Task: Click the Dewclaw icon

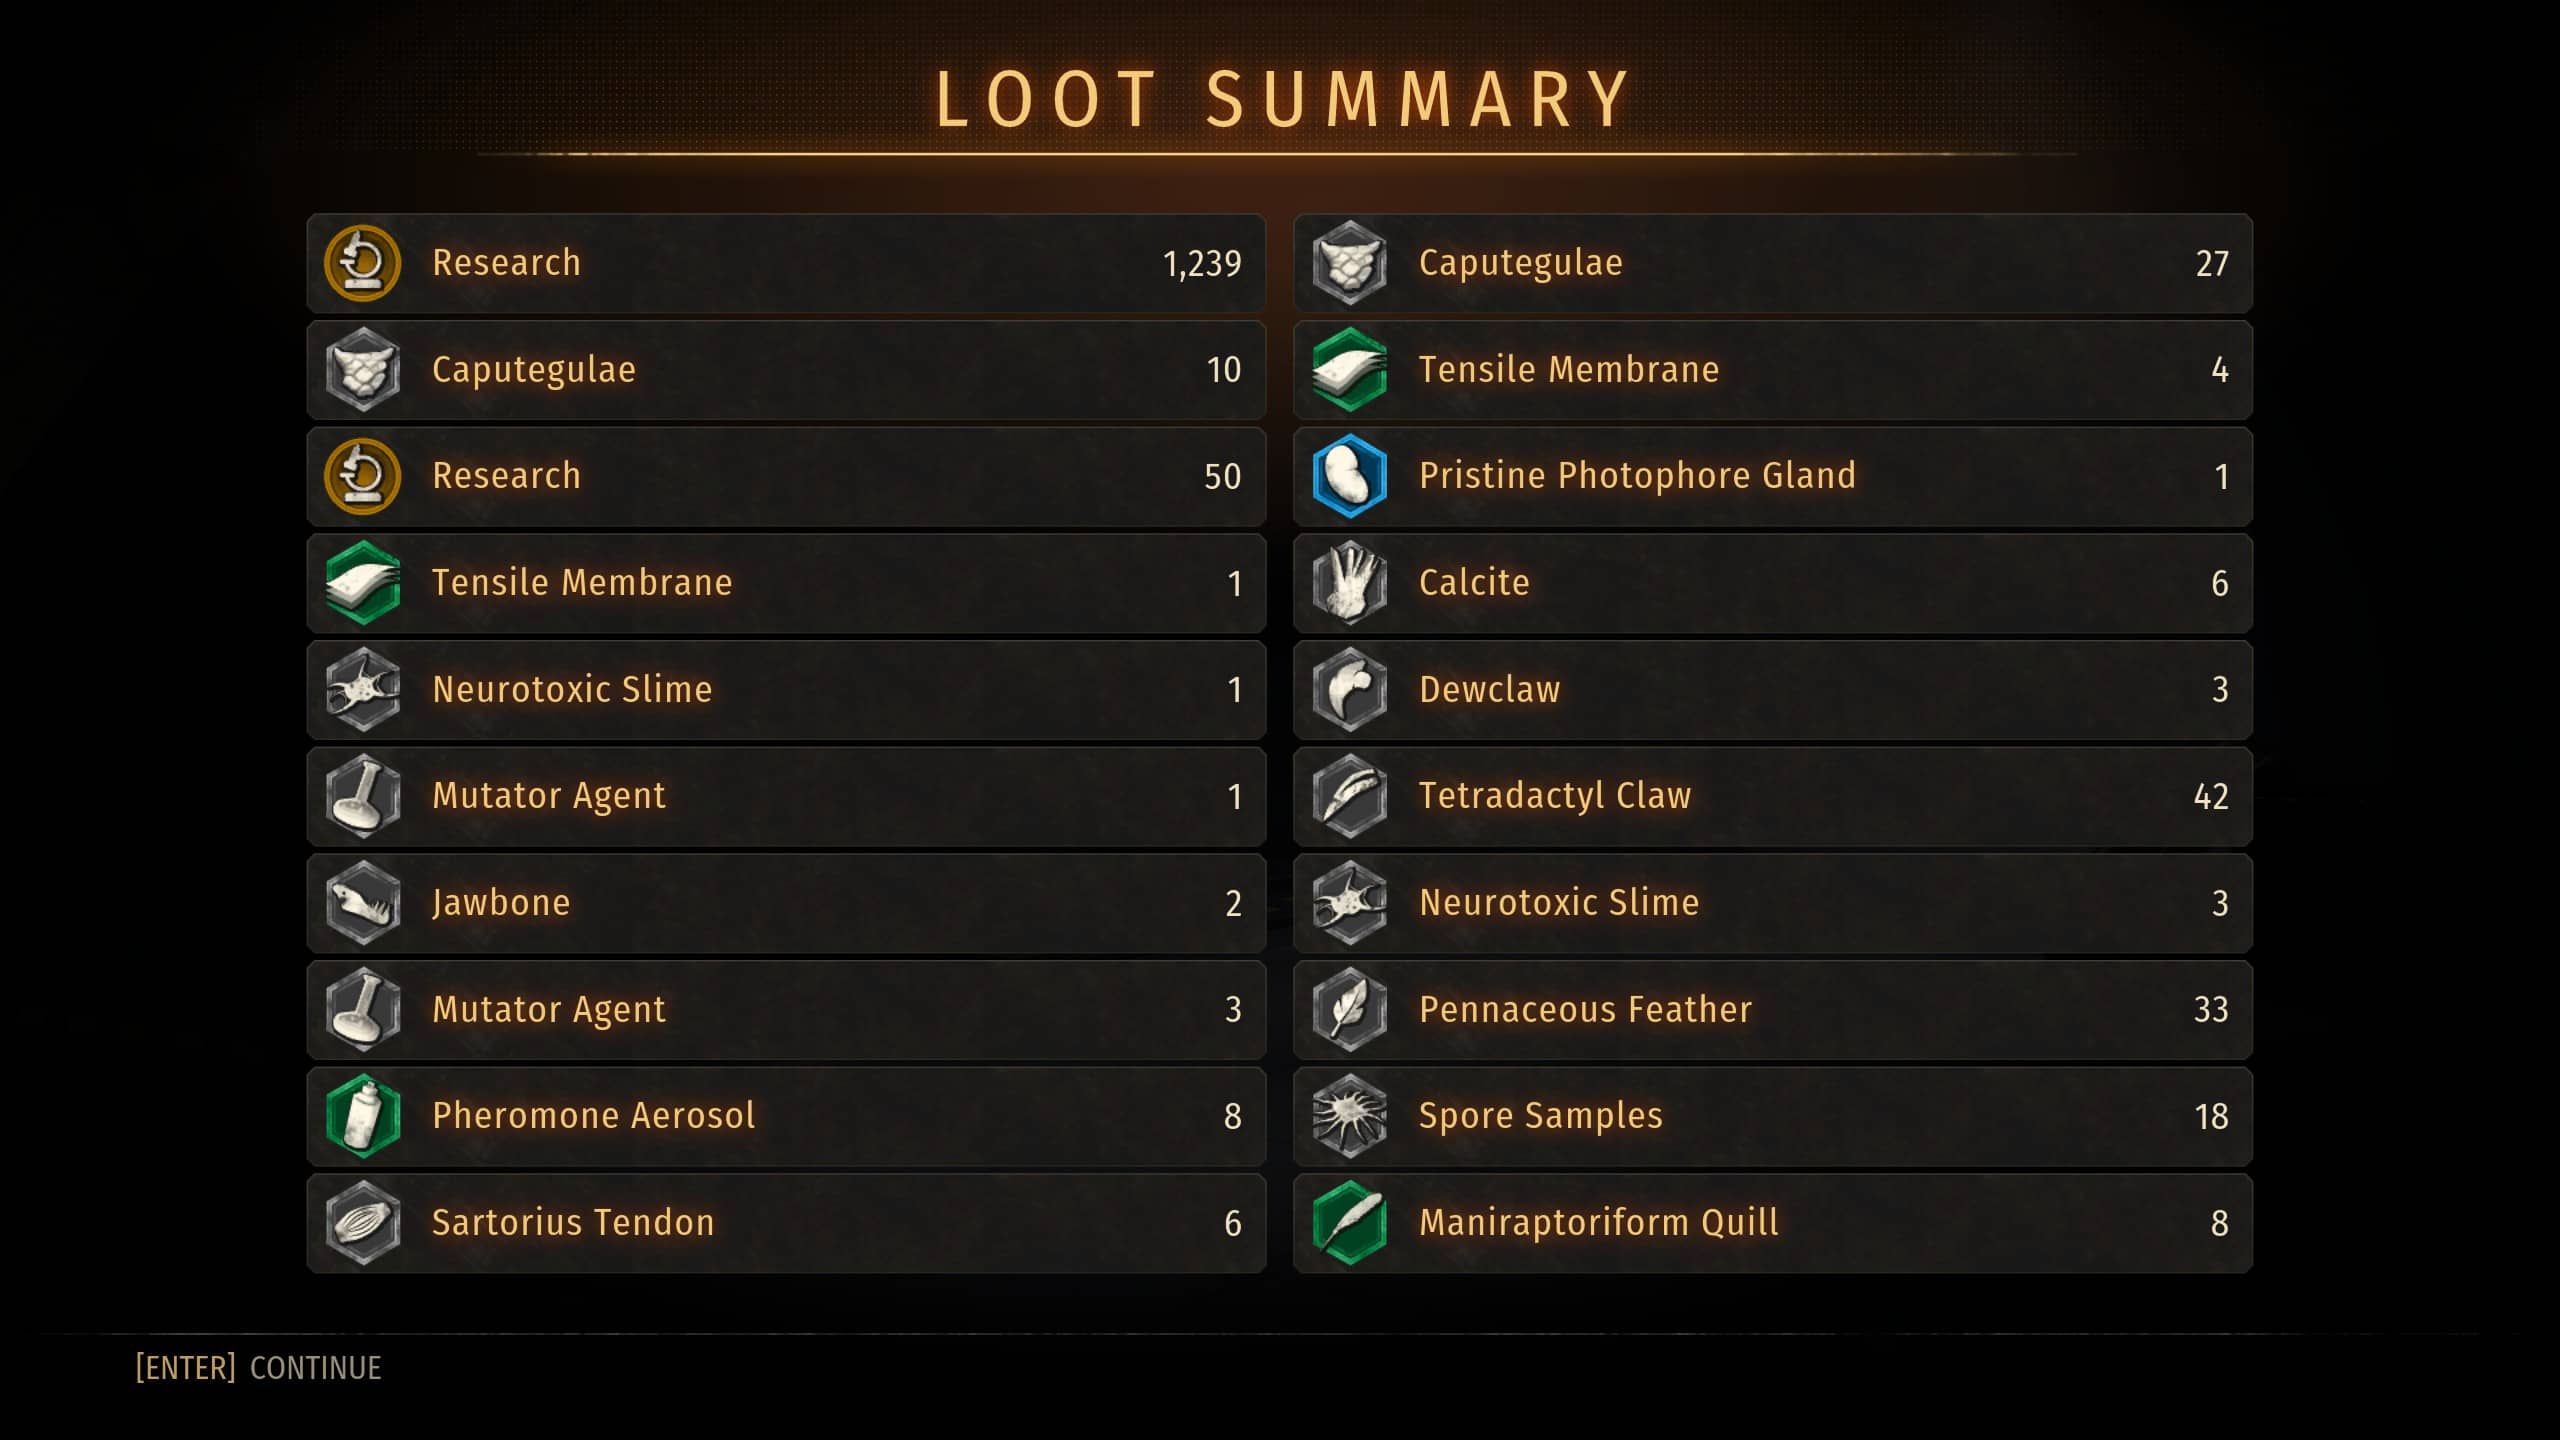Action: [x=1350, y=690]
